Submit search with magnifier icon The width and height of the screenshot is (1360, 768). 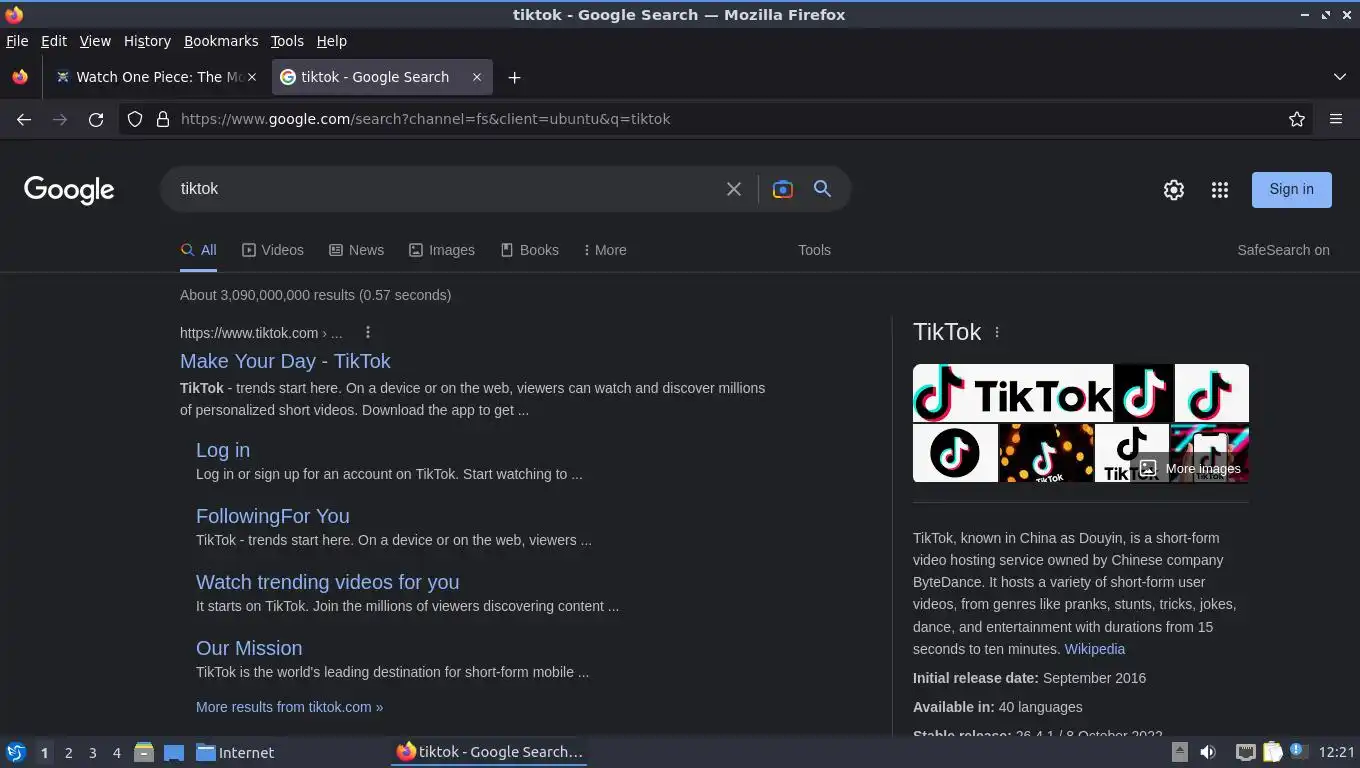click(822, 188)
